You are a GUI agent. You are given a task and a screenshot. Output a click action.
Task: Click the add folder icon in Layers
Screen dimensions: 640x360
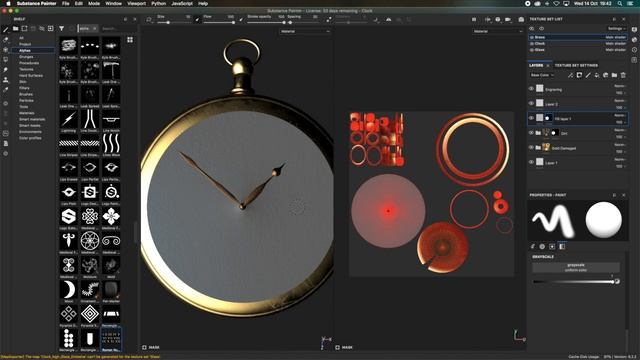point(614,75)
